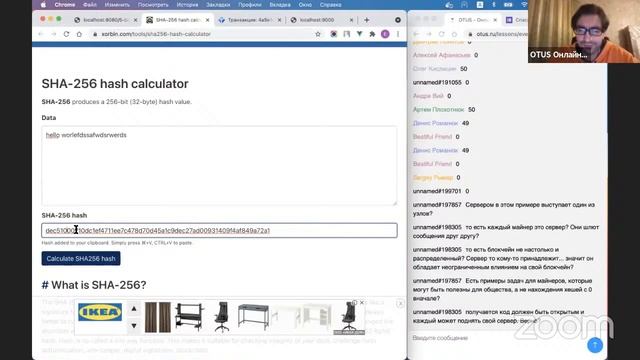Close the IKEA ad with X
The width and height of the screenshot is (640, 360).
pos(362,303)
